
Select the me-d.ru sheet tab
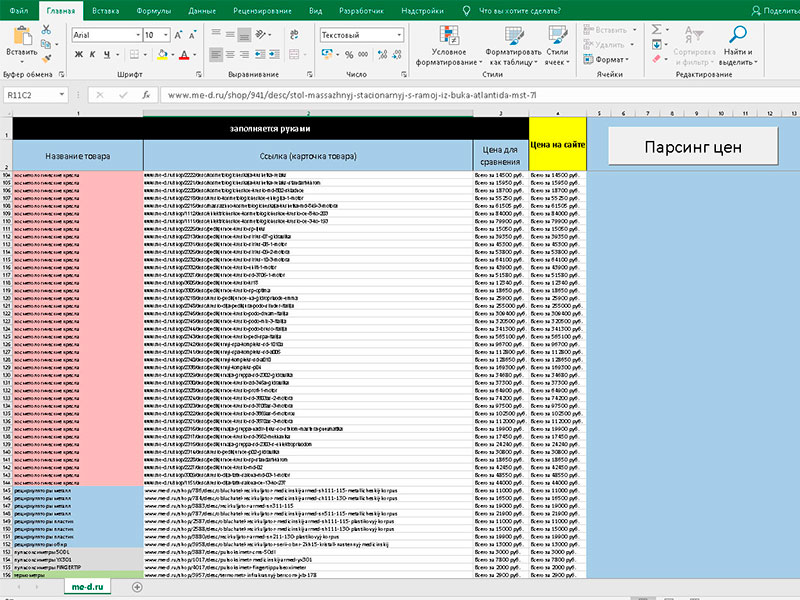coord(87,587)
